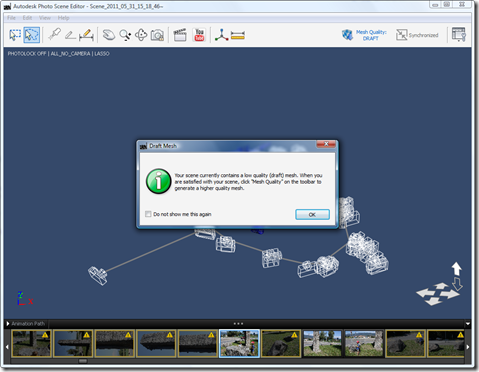Set the world coordinate axes tool
Viewport: 479px width, 372px height.
pyautogui.click(x=221, y=35)
